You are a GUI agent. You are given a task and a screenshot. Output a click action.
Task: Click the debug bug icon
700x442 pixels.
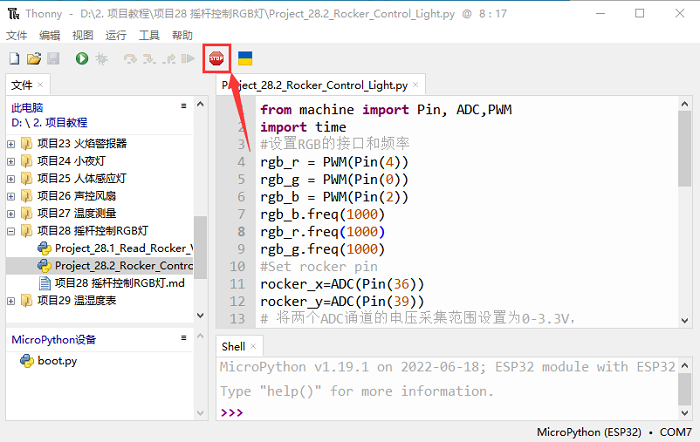click(x=101, y=59)
